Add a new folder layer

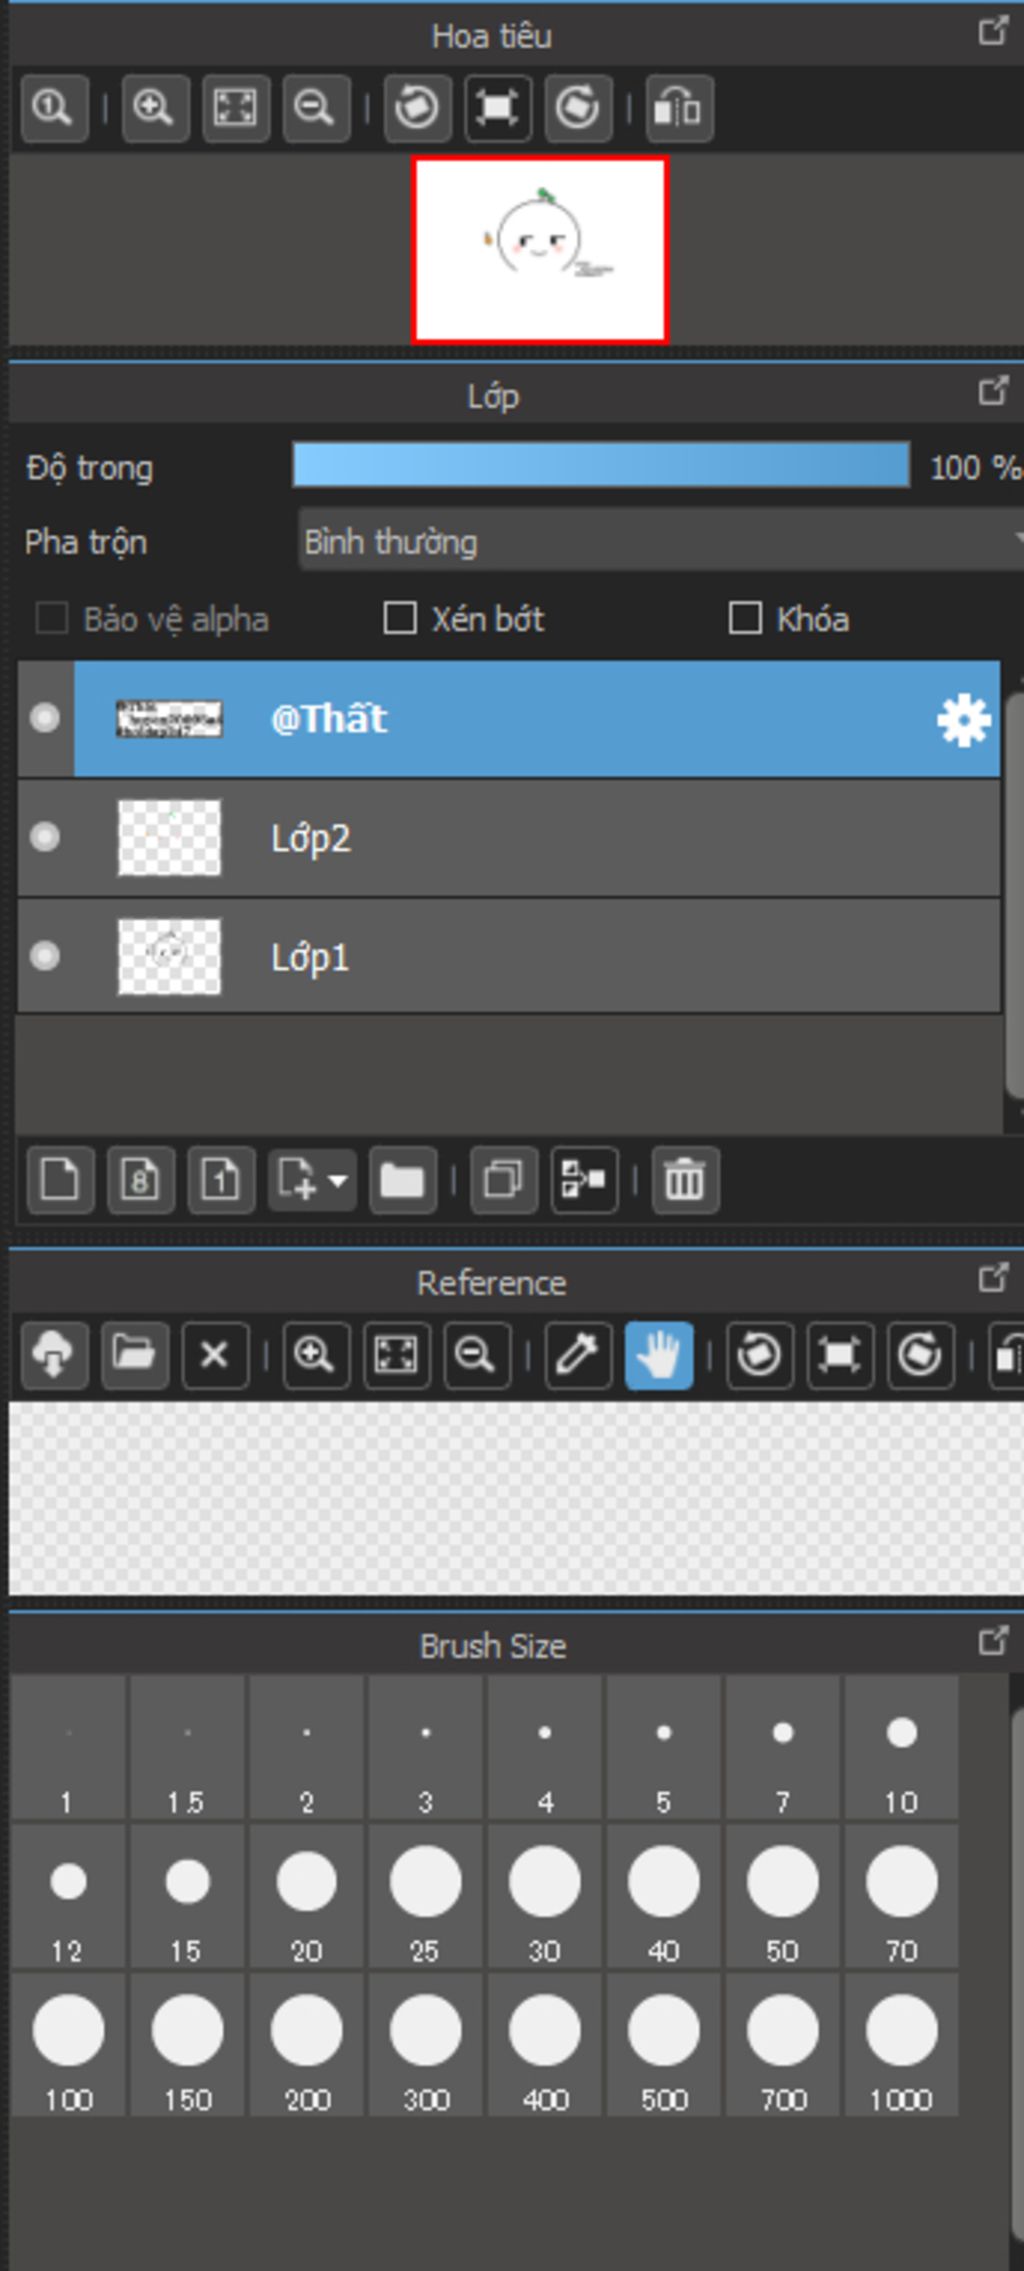pyautogui.click(x=402, y=1180)
